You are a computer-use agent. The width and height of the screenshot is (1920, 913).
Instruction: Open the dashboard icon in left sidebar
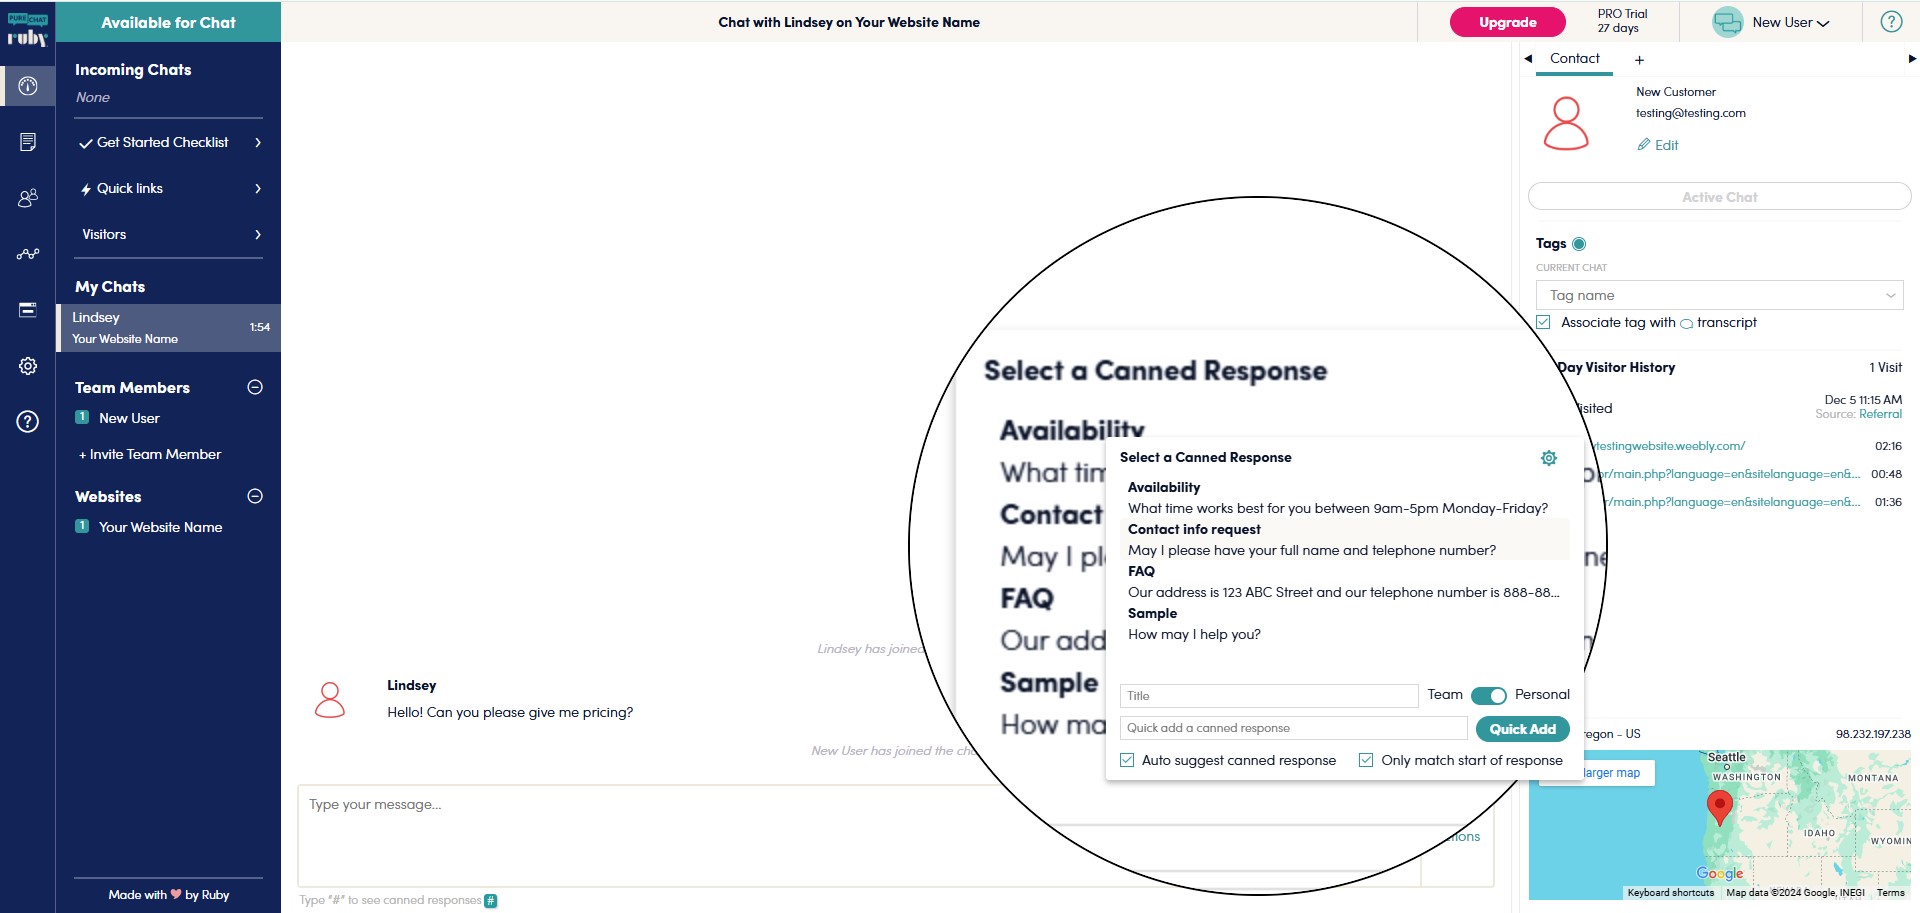(28, 86)
